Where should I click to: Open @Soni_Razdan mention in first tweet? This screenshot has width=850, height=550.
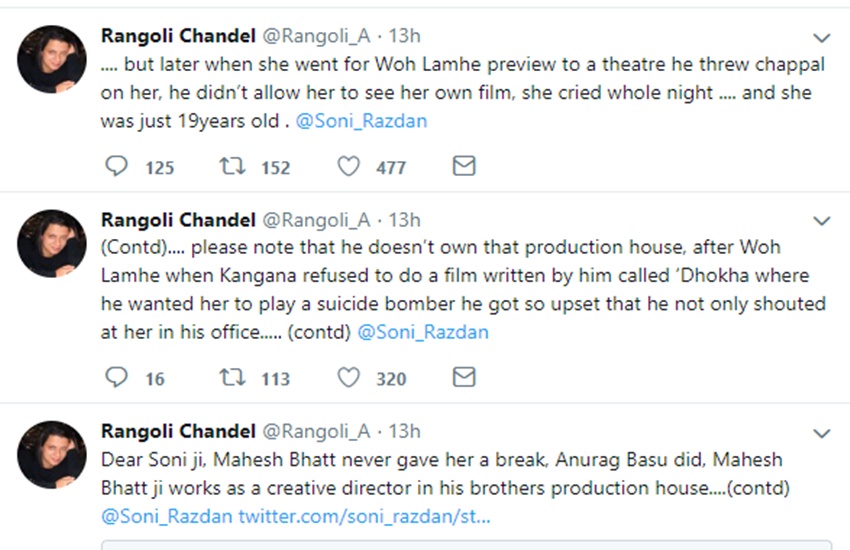(x=362, y=120)
